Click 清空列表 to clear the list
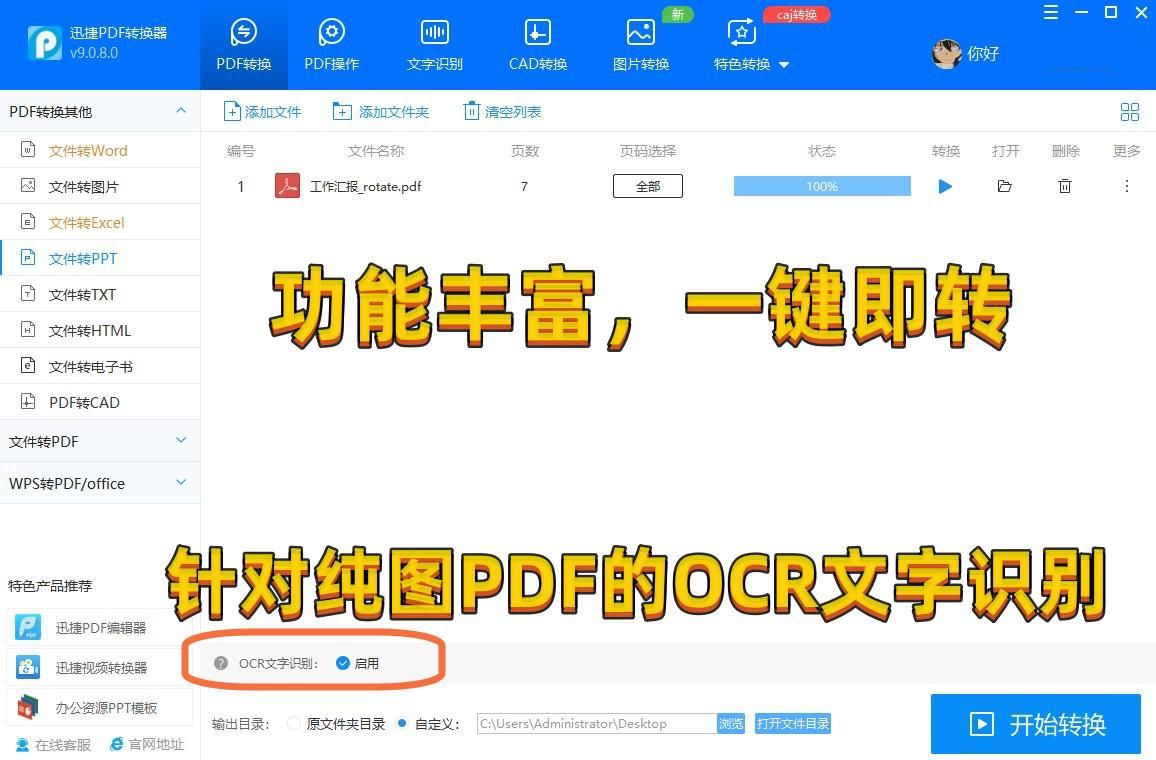The height and width of the screenshot is (760, 1156). [502, 112]
